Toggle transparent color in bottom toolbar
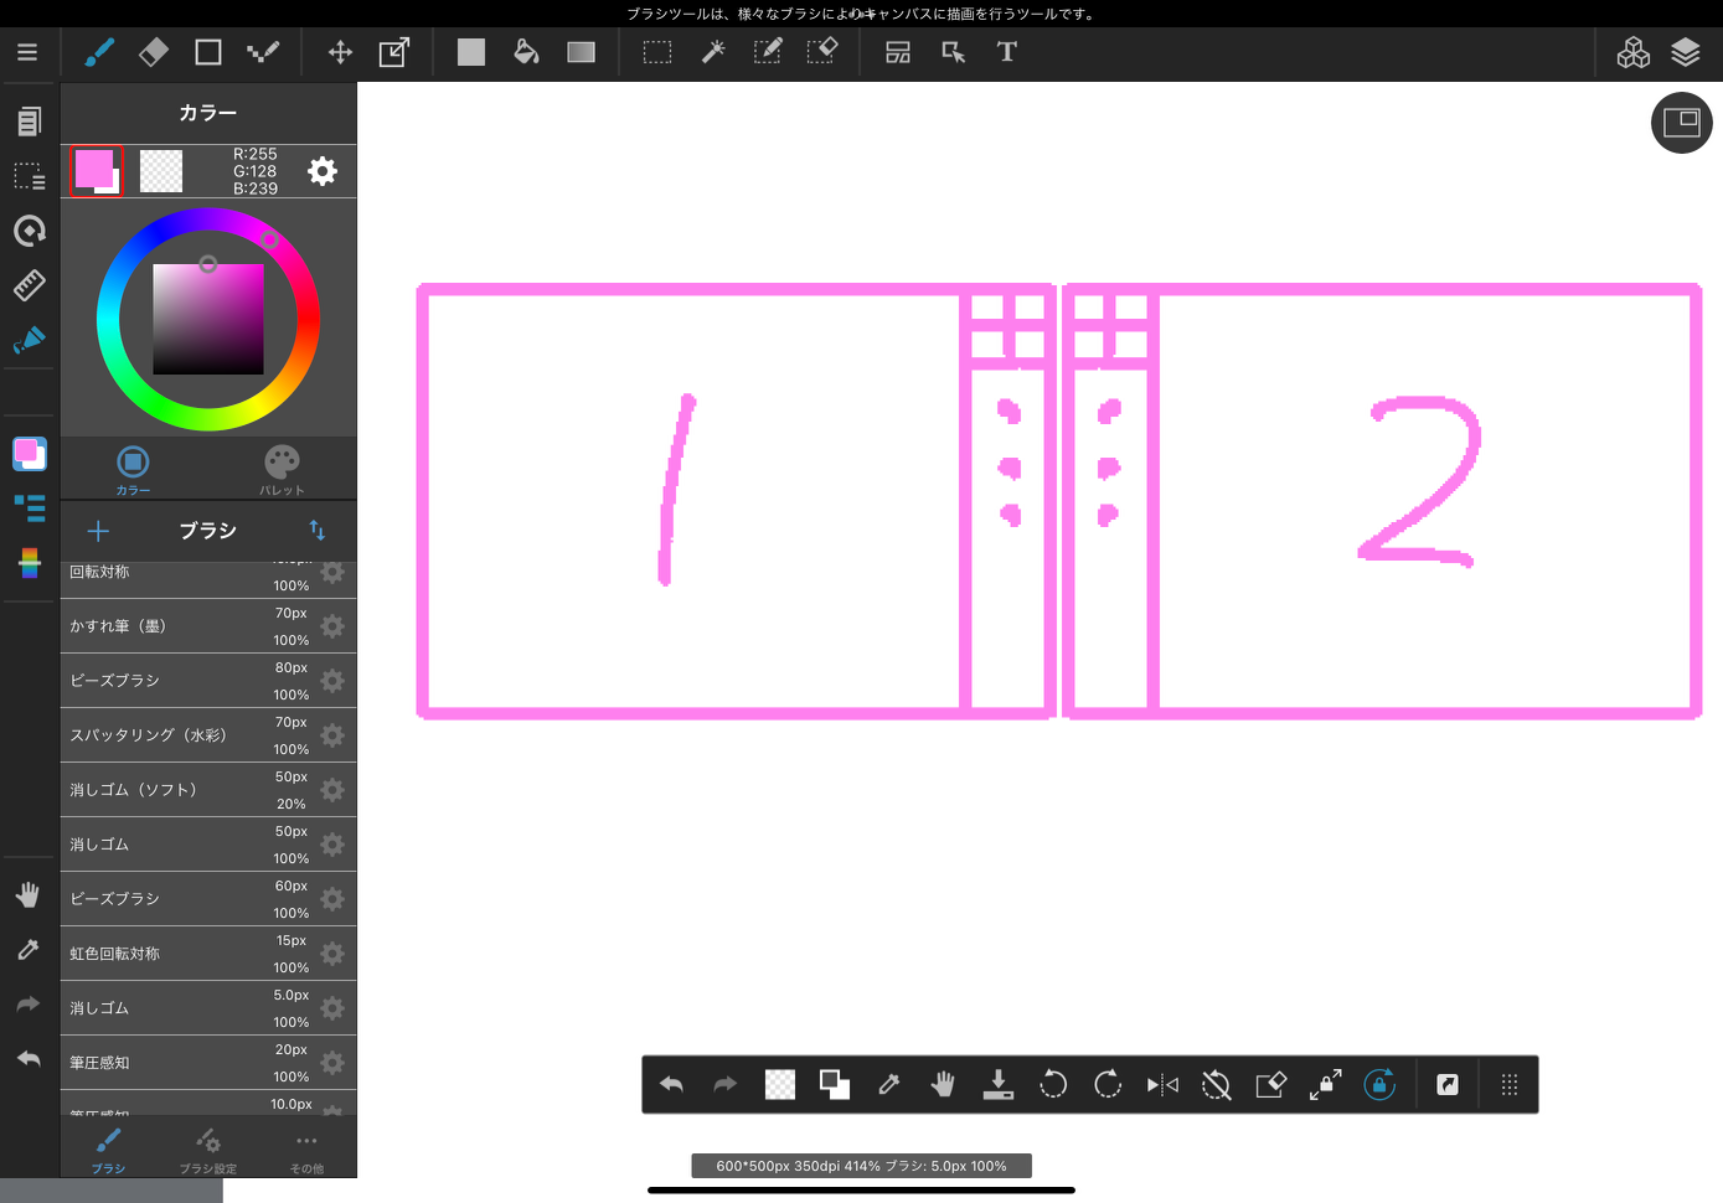This screenshot has width=1723, height=1203. click(x=780, y=1085)
